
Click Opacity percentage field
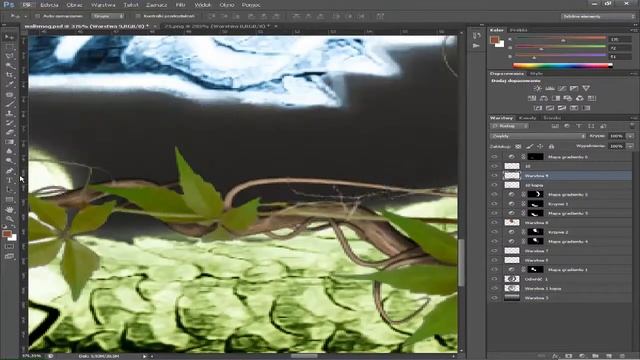click(x=616, y=136)
